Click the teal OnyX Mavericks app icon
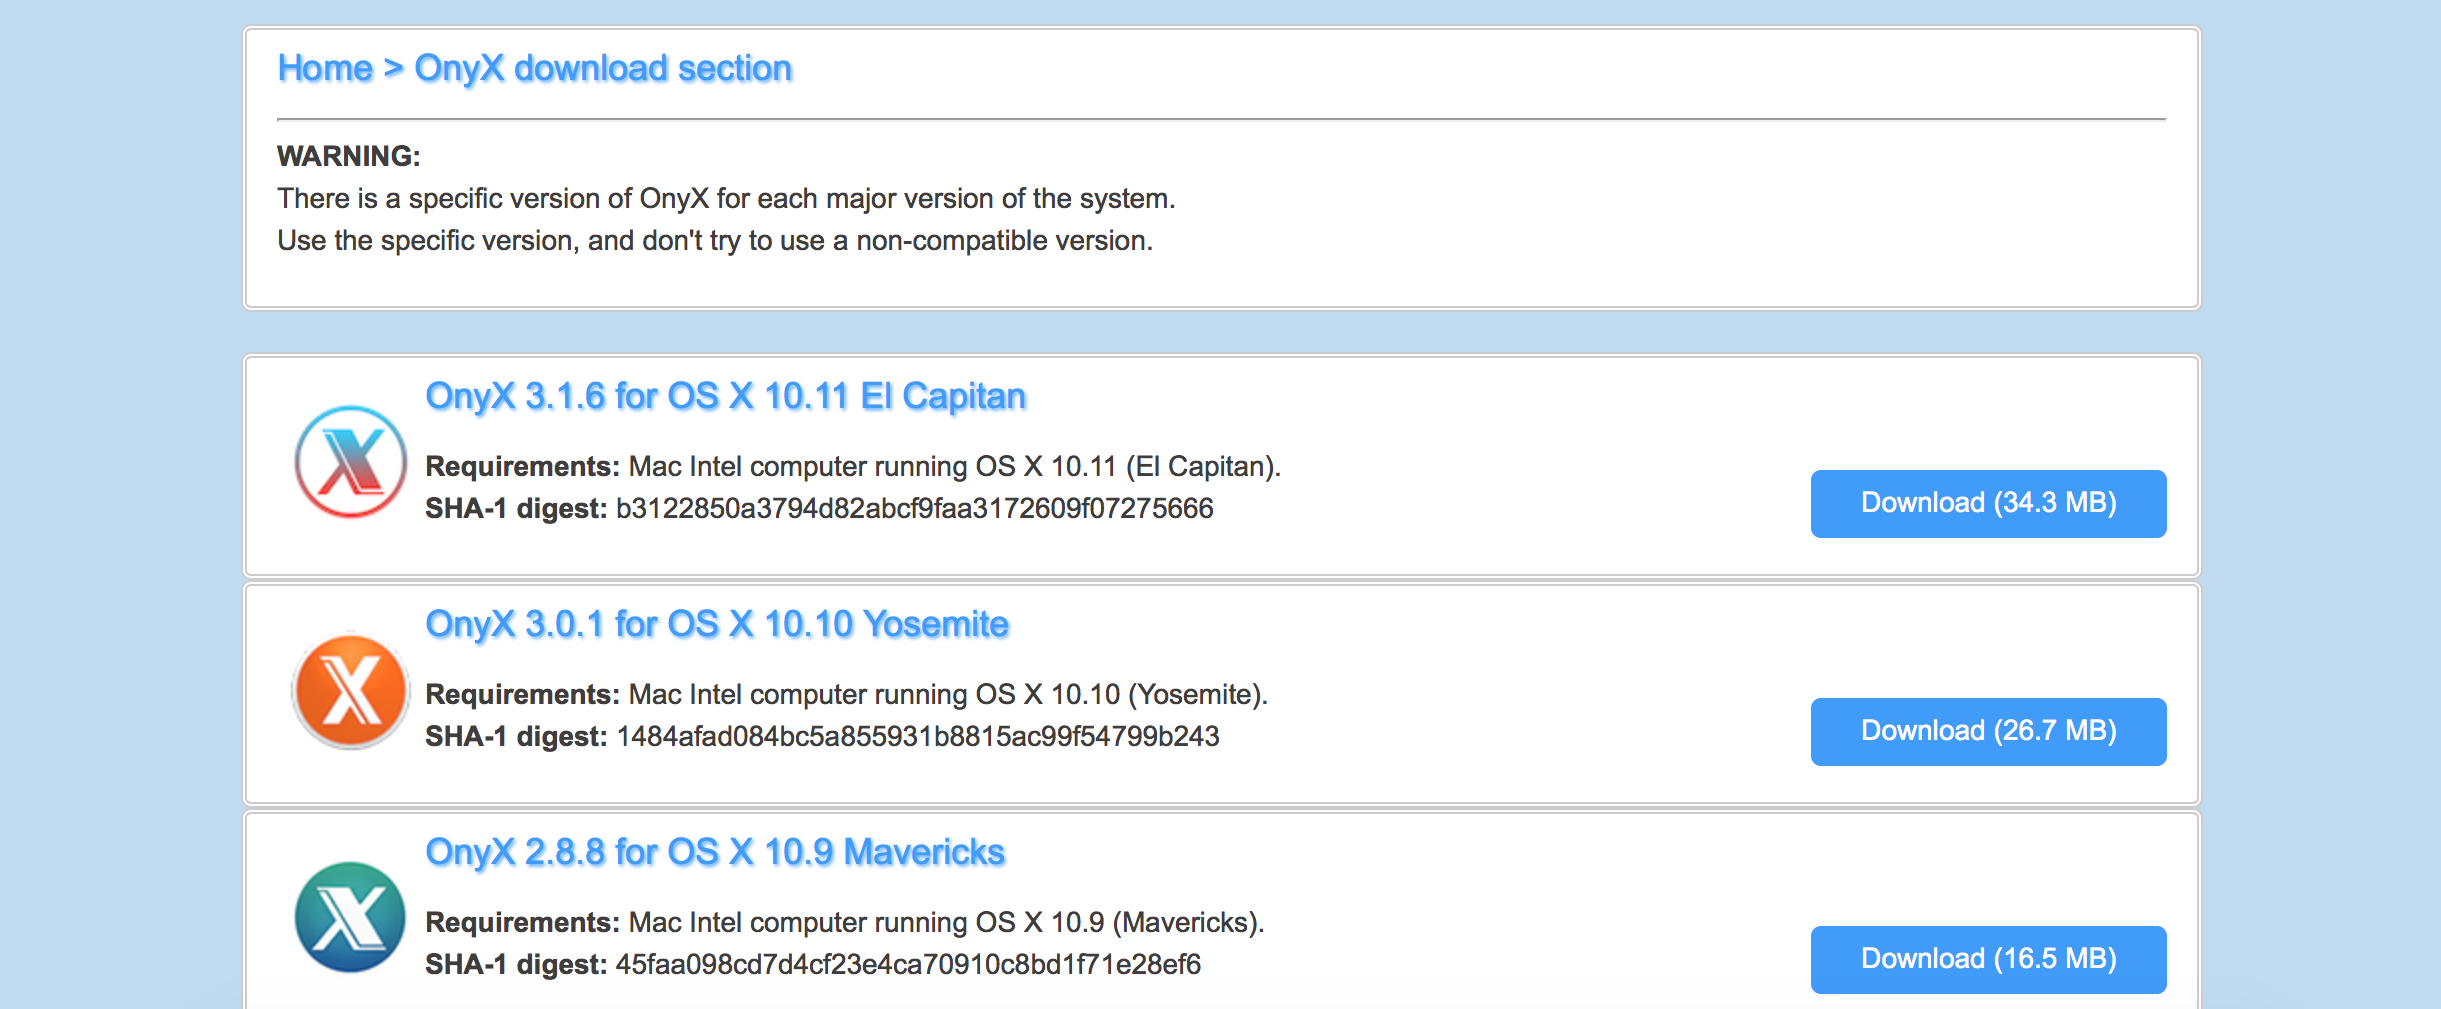This screenshot has height=1009, width=2441. coord(350,918)
